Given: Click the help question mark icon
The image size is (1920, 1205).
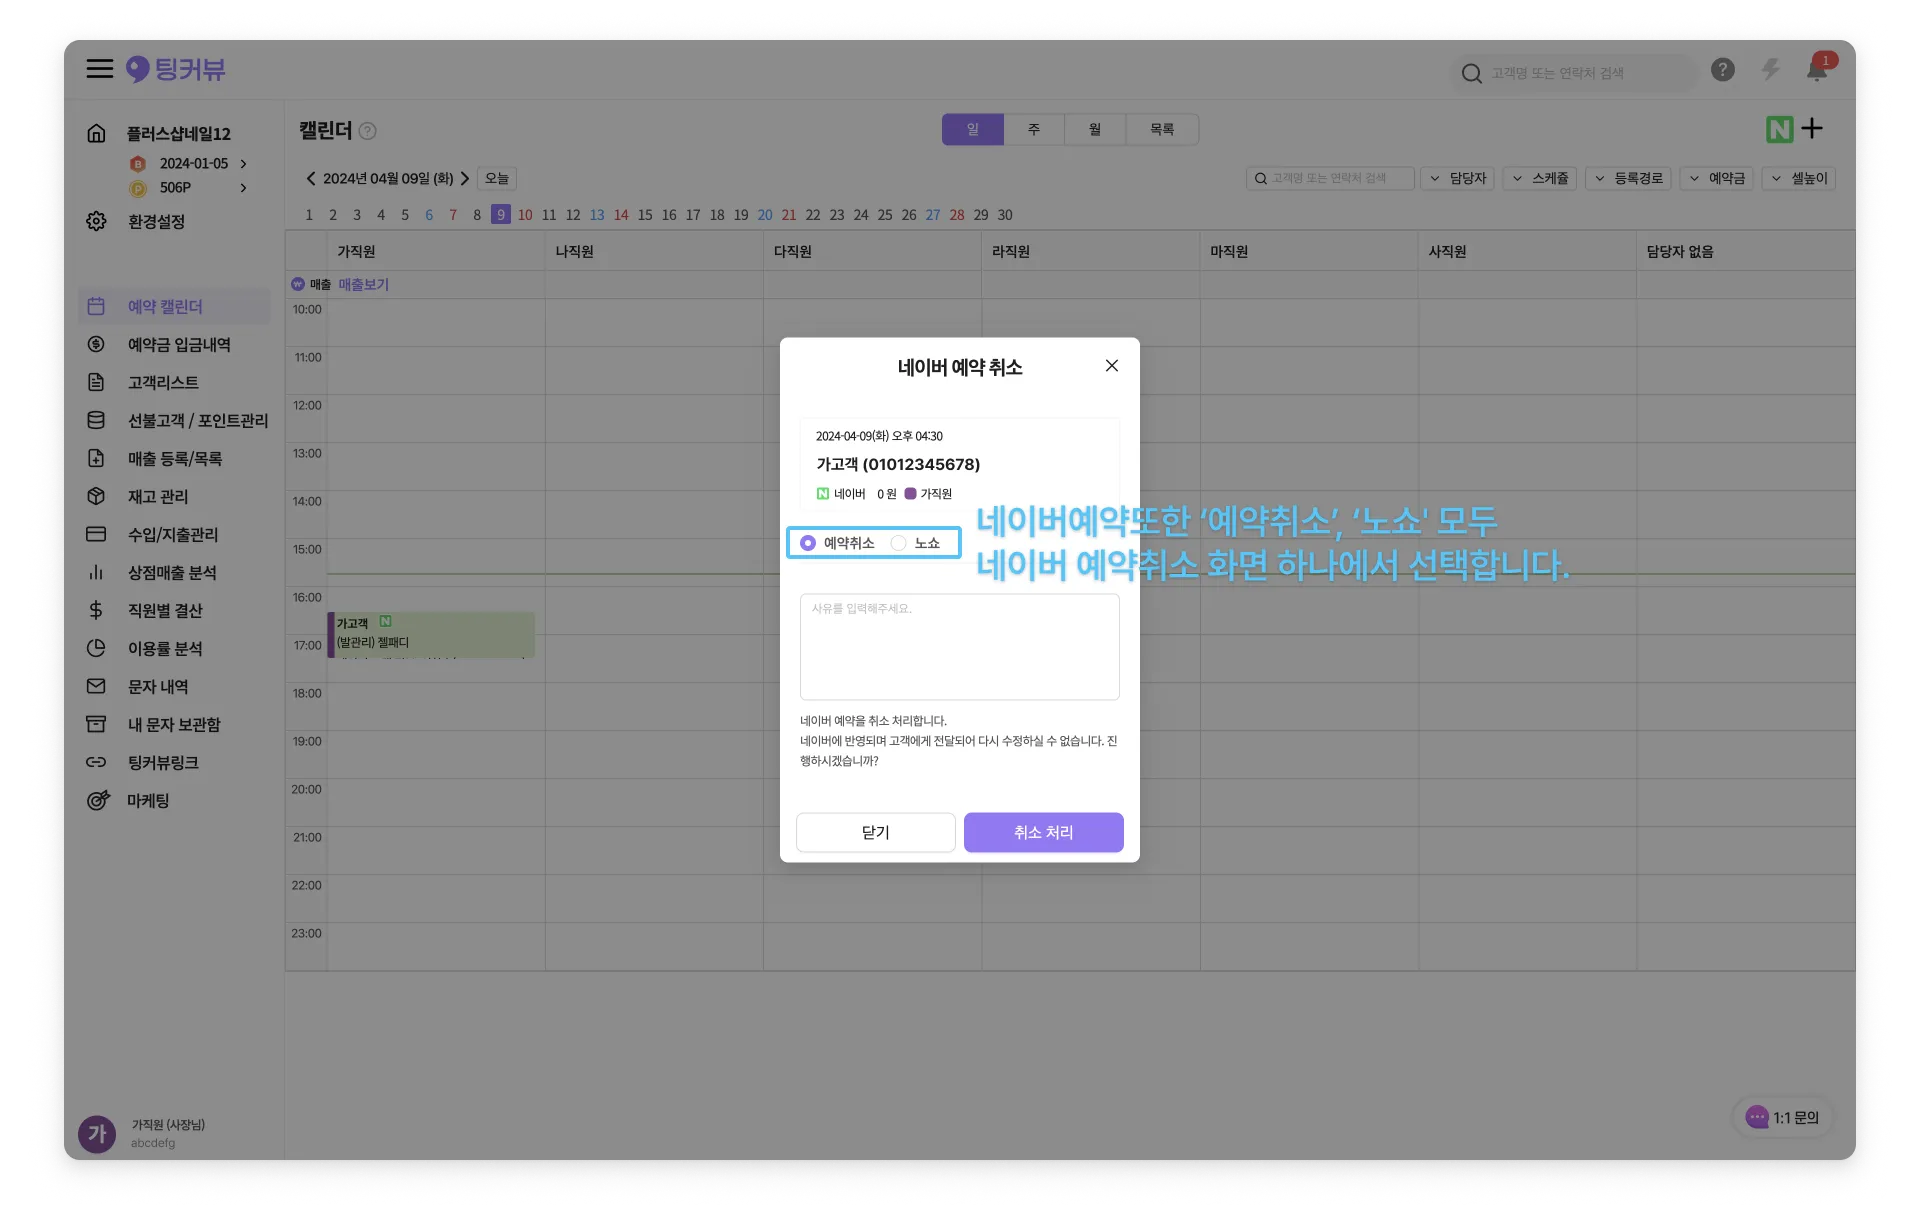Looking at the screenshot, I should pos(1722,70).
